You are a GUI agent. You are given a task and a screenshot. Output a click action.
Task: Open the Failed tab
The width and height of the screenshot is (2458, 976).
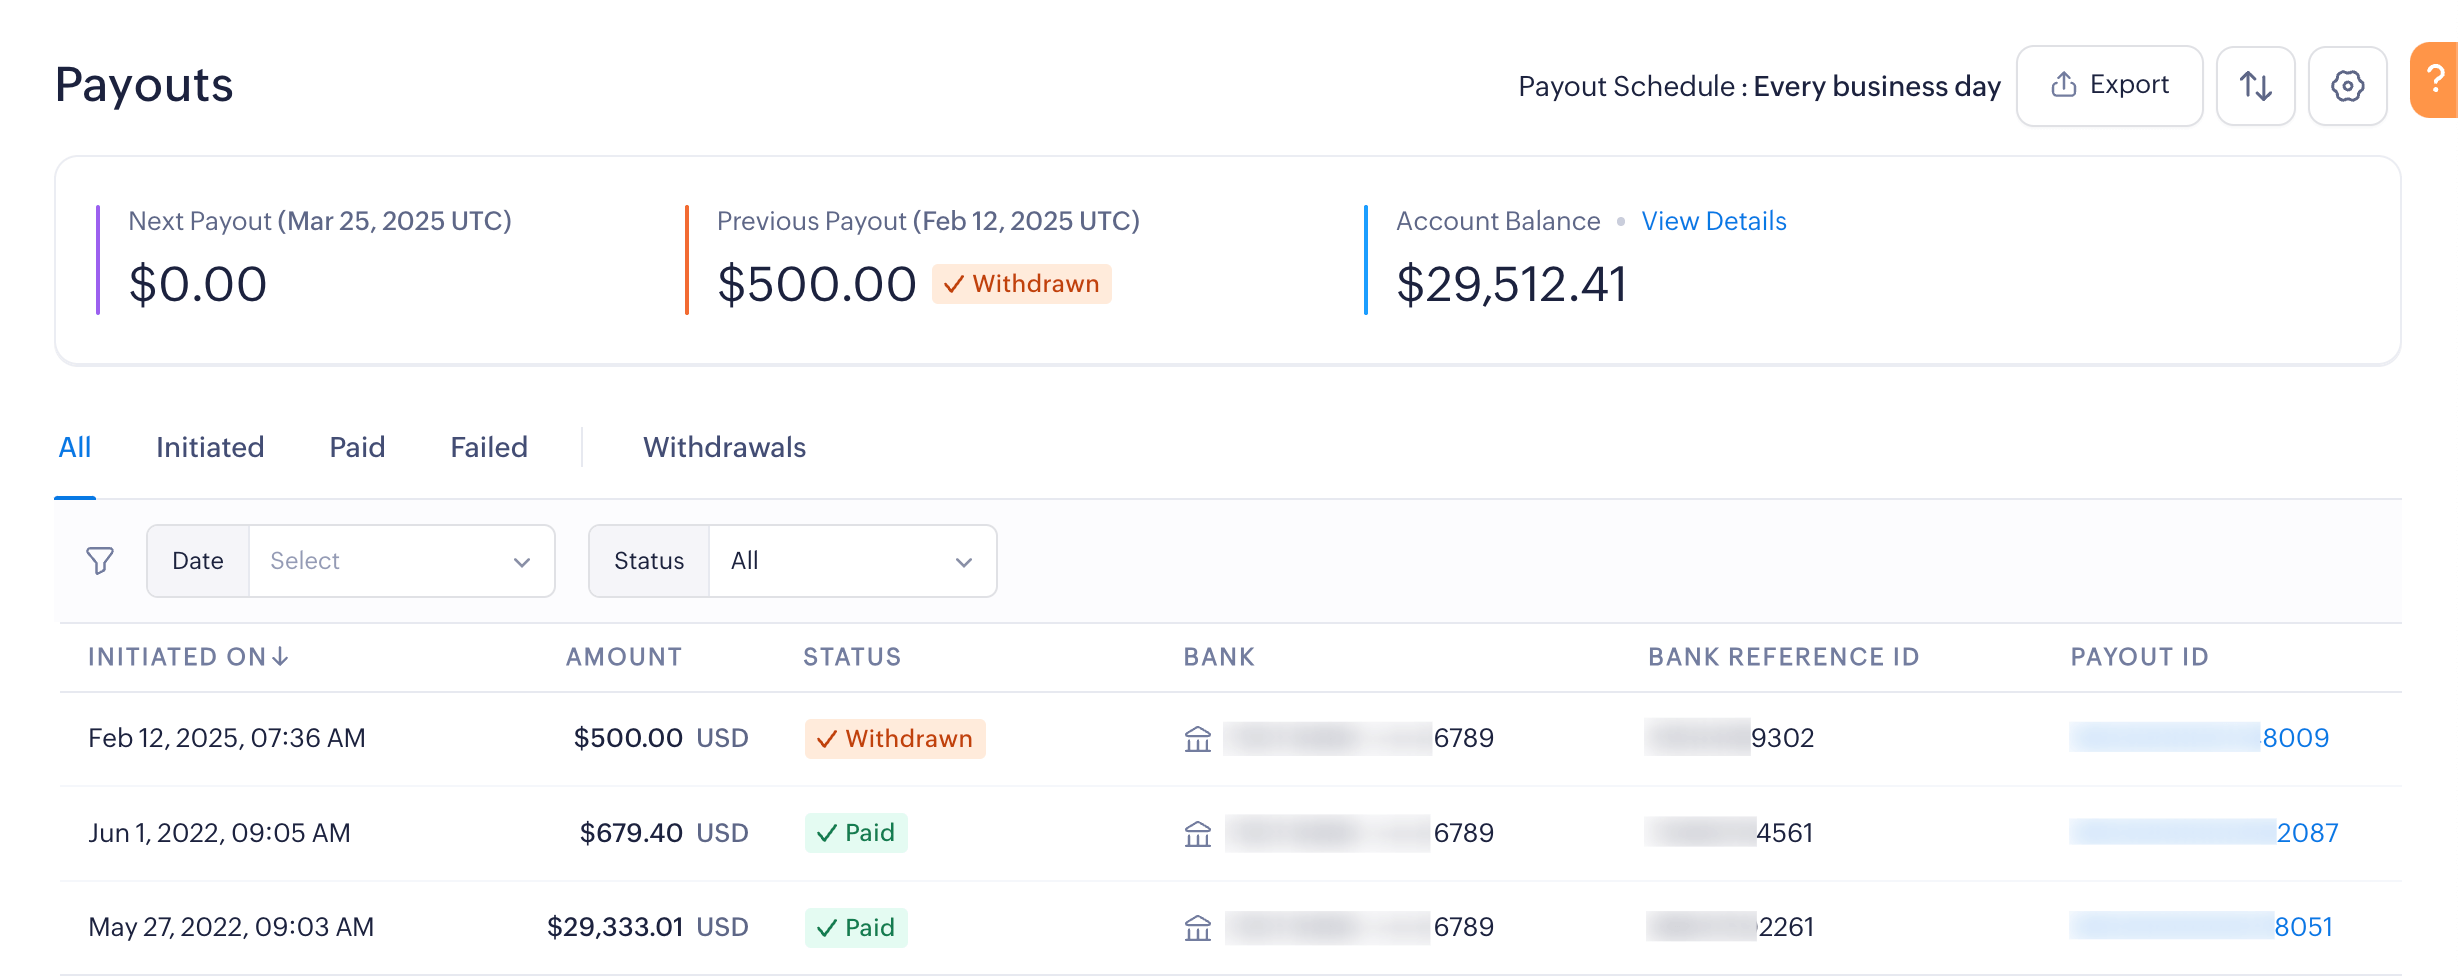click(489, 447)
